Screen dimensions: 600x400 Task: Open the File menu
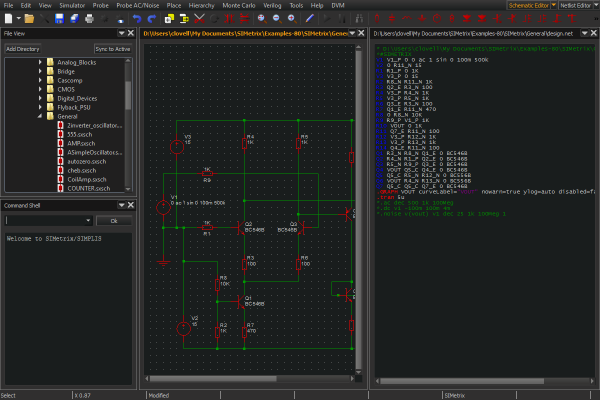(x=8, y=5)
